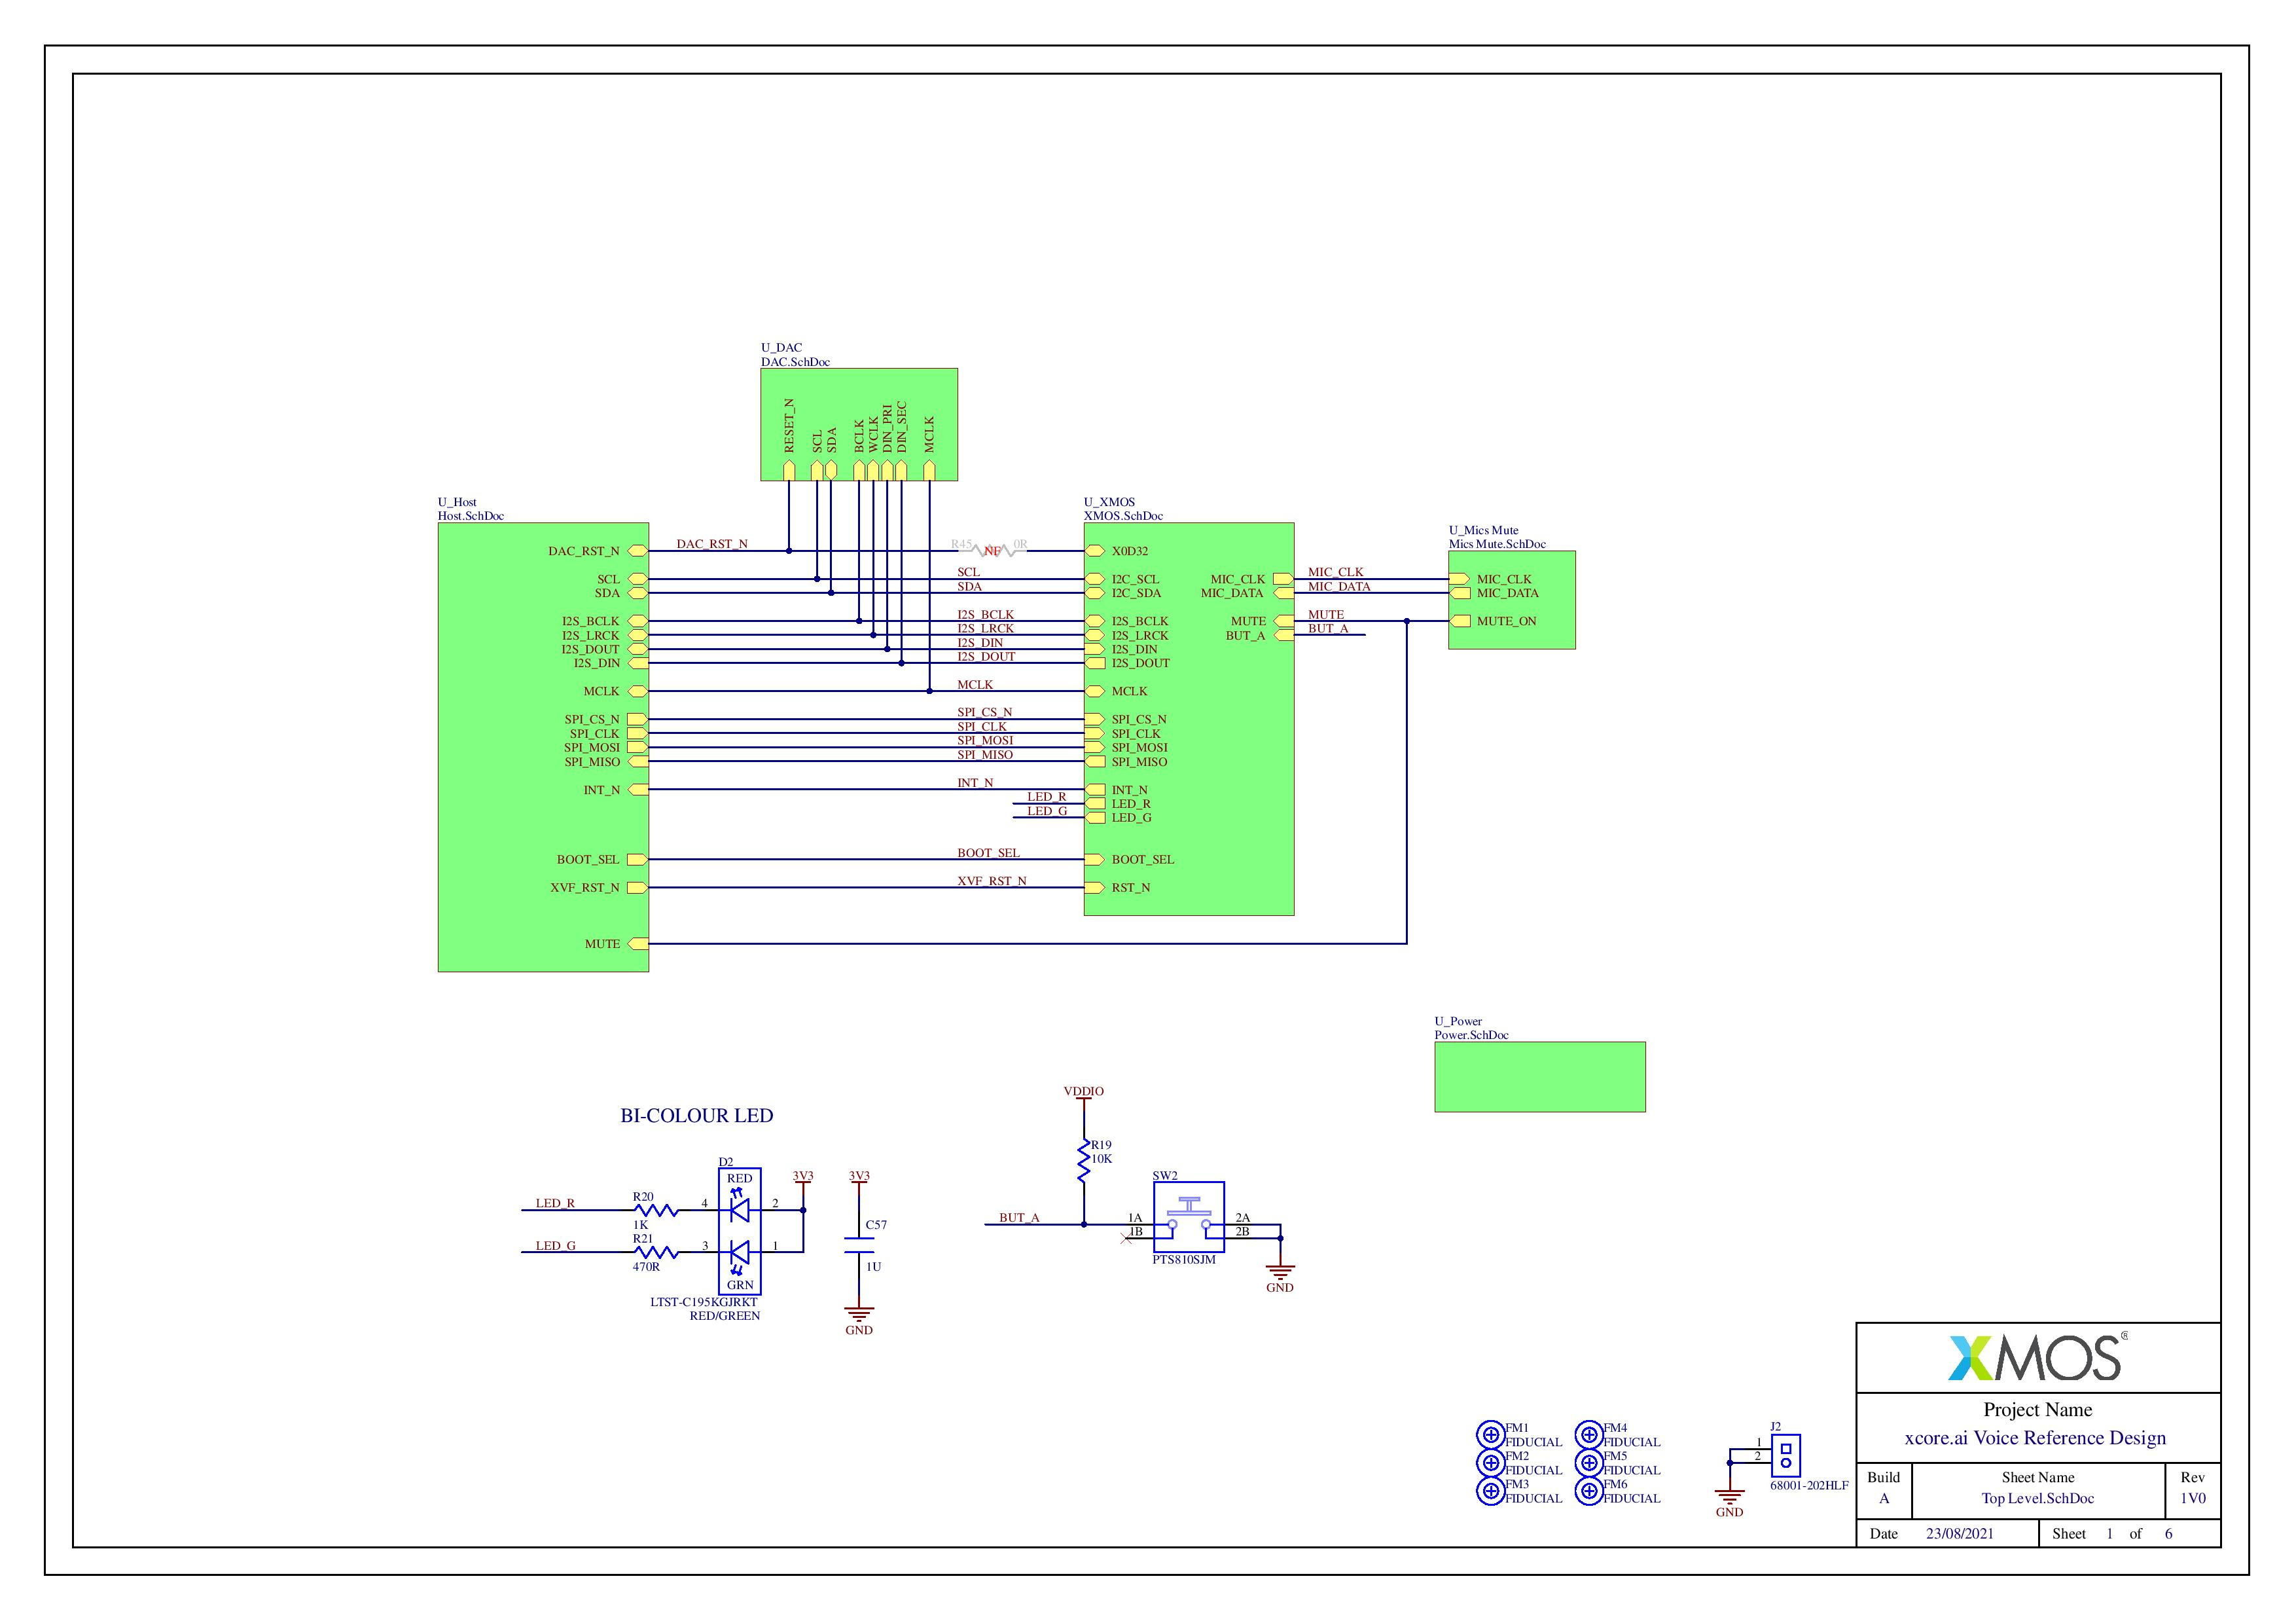The height and width of the screenshot is (1623, 2296).
Task: Click the XVF_RST_N net label on wire
Action: pyautogui.click(x=991, y=881)
